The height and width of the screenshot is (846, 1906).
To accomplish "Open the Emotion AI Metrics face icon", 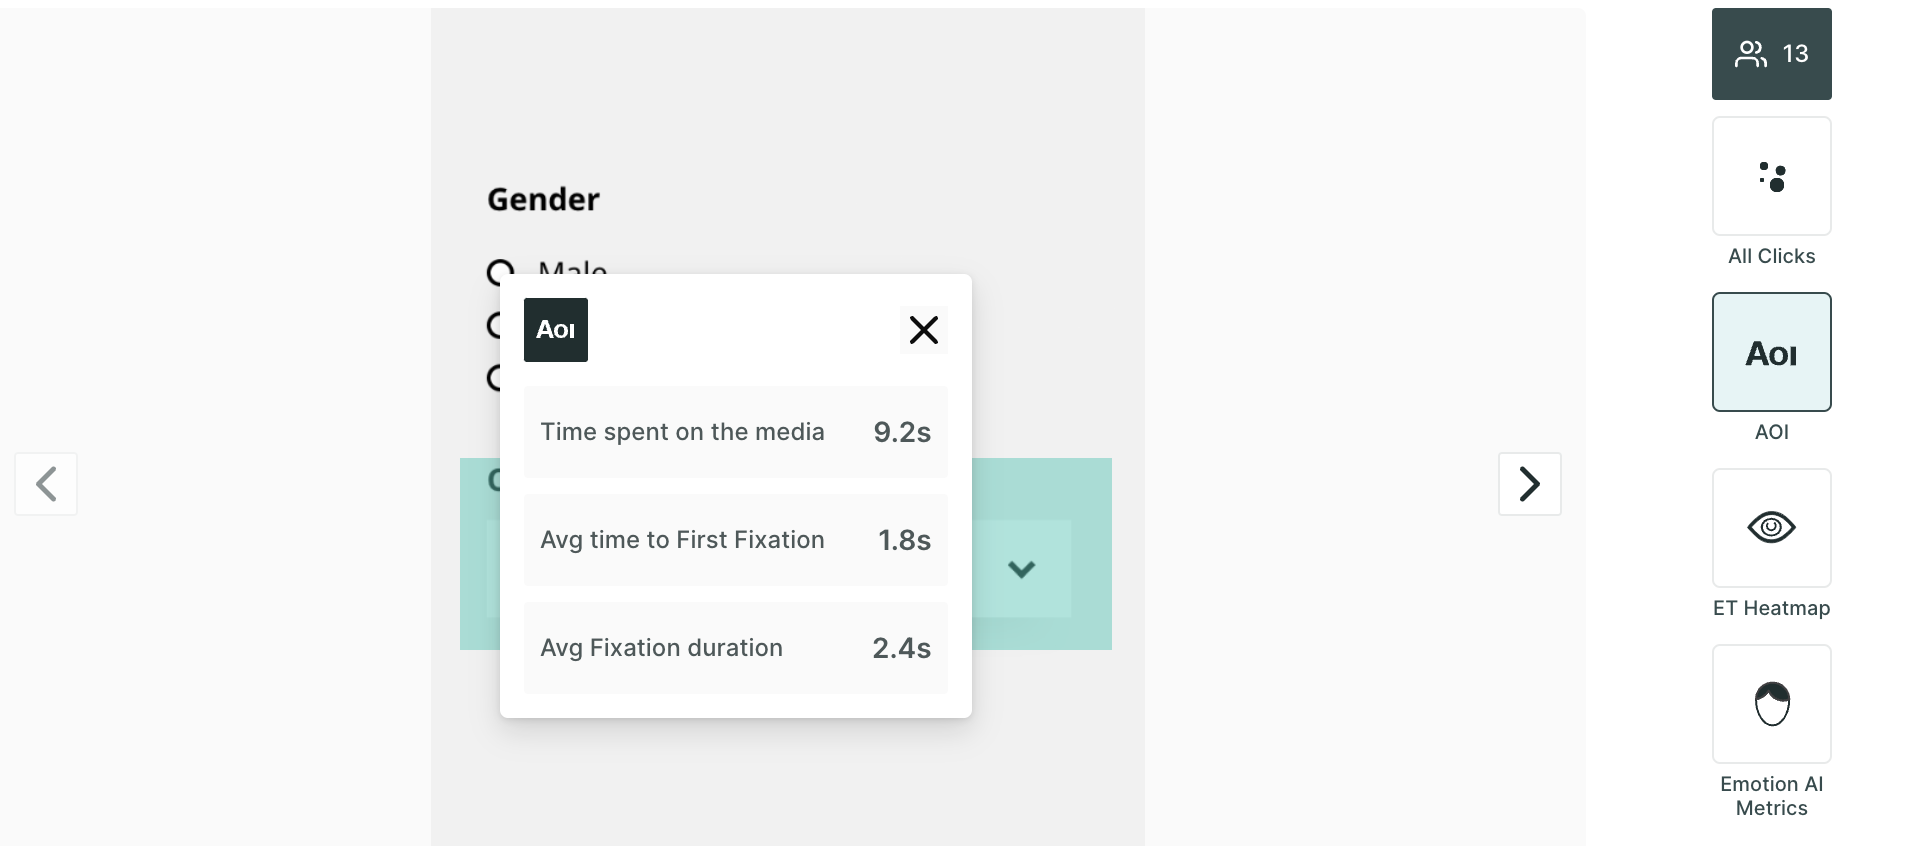I will coord(1771,704).
